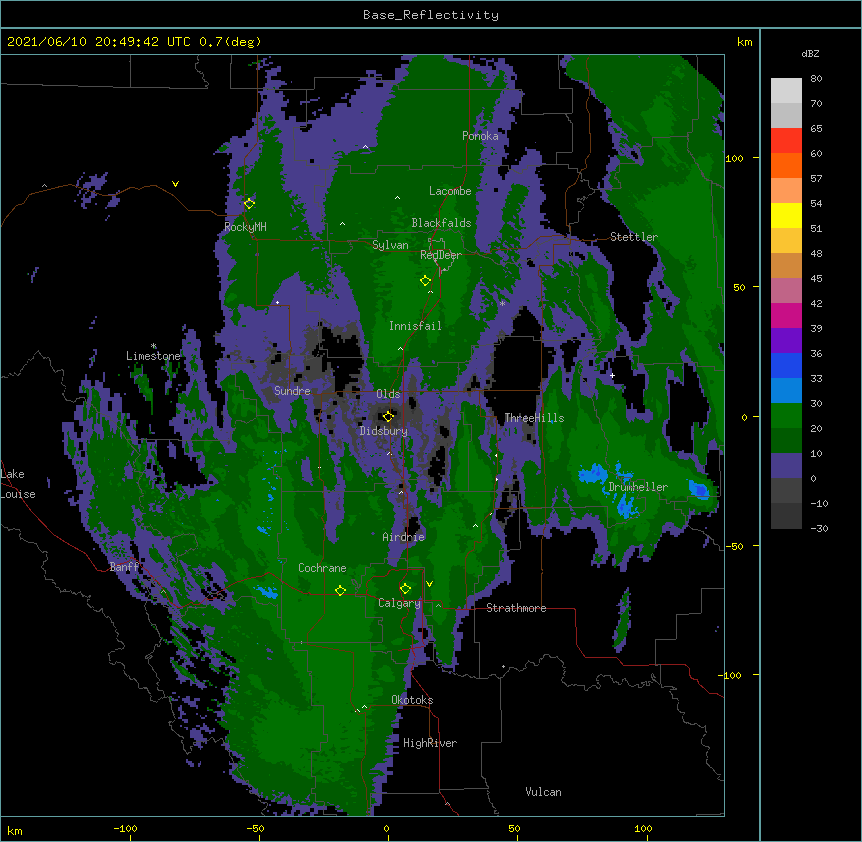Select the blue 36 dBZ color swatch
This screenshot has width=862, height=842.
pyautogui.click(x=786, y=365)
